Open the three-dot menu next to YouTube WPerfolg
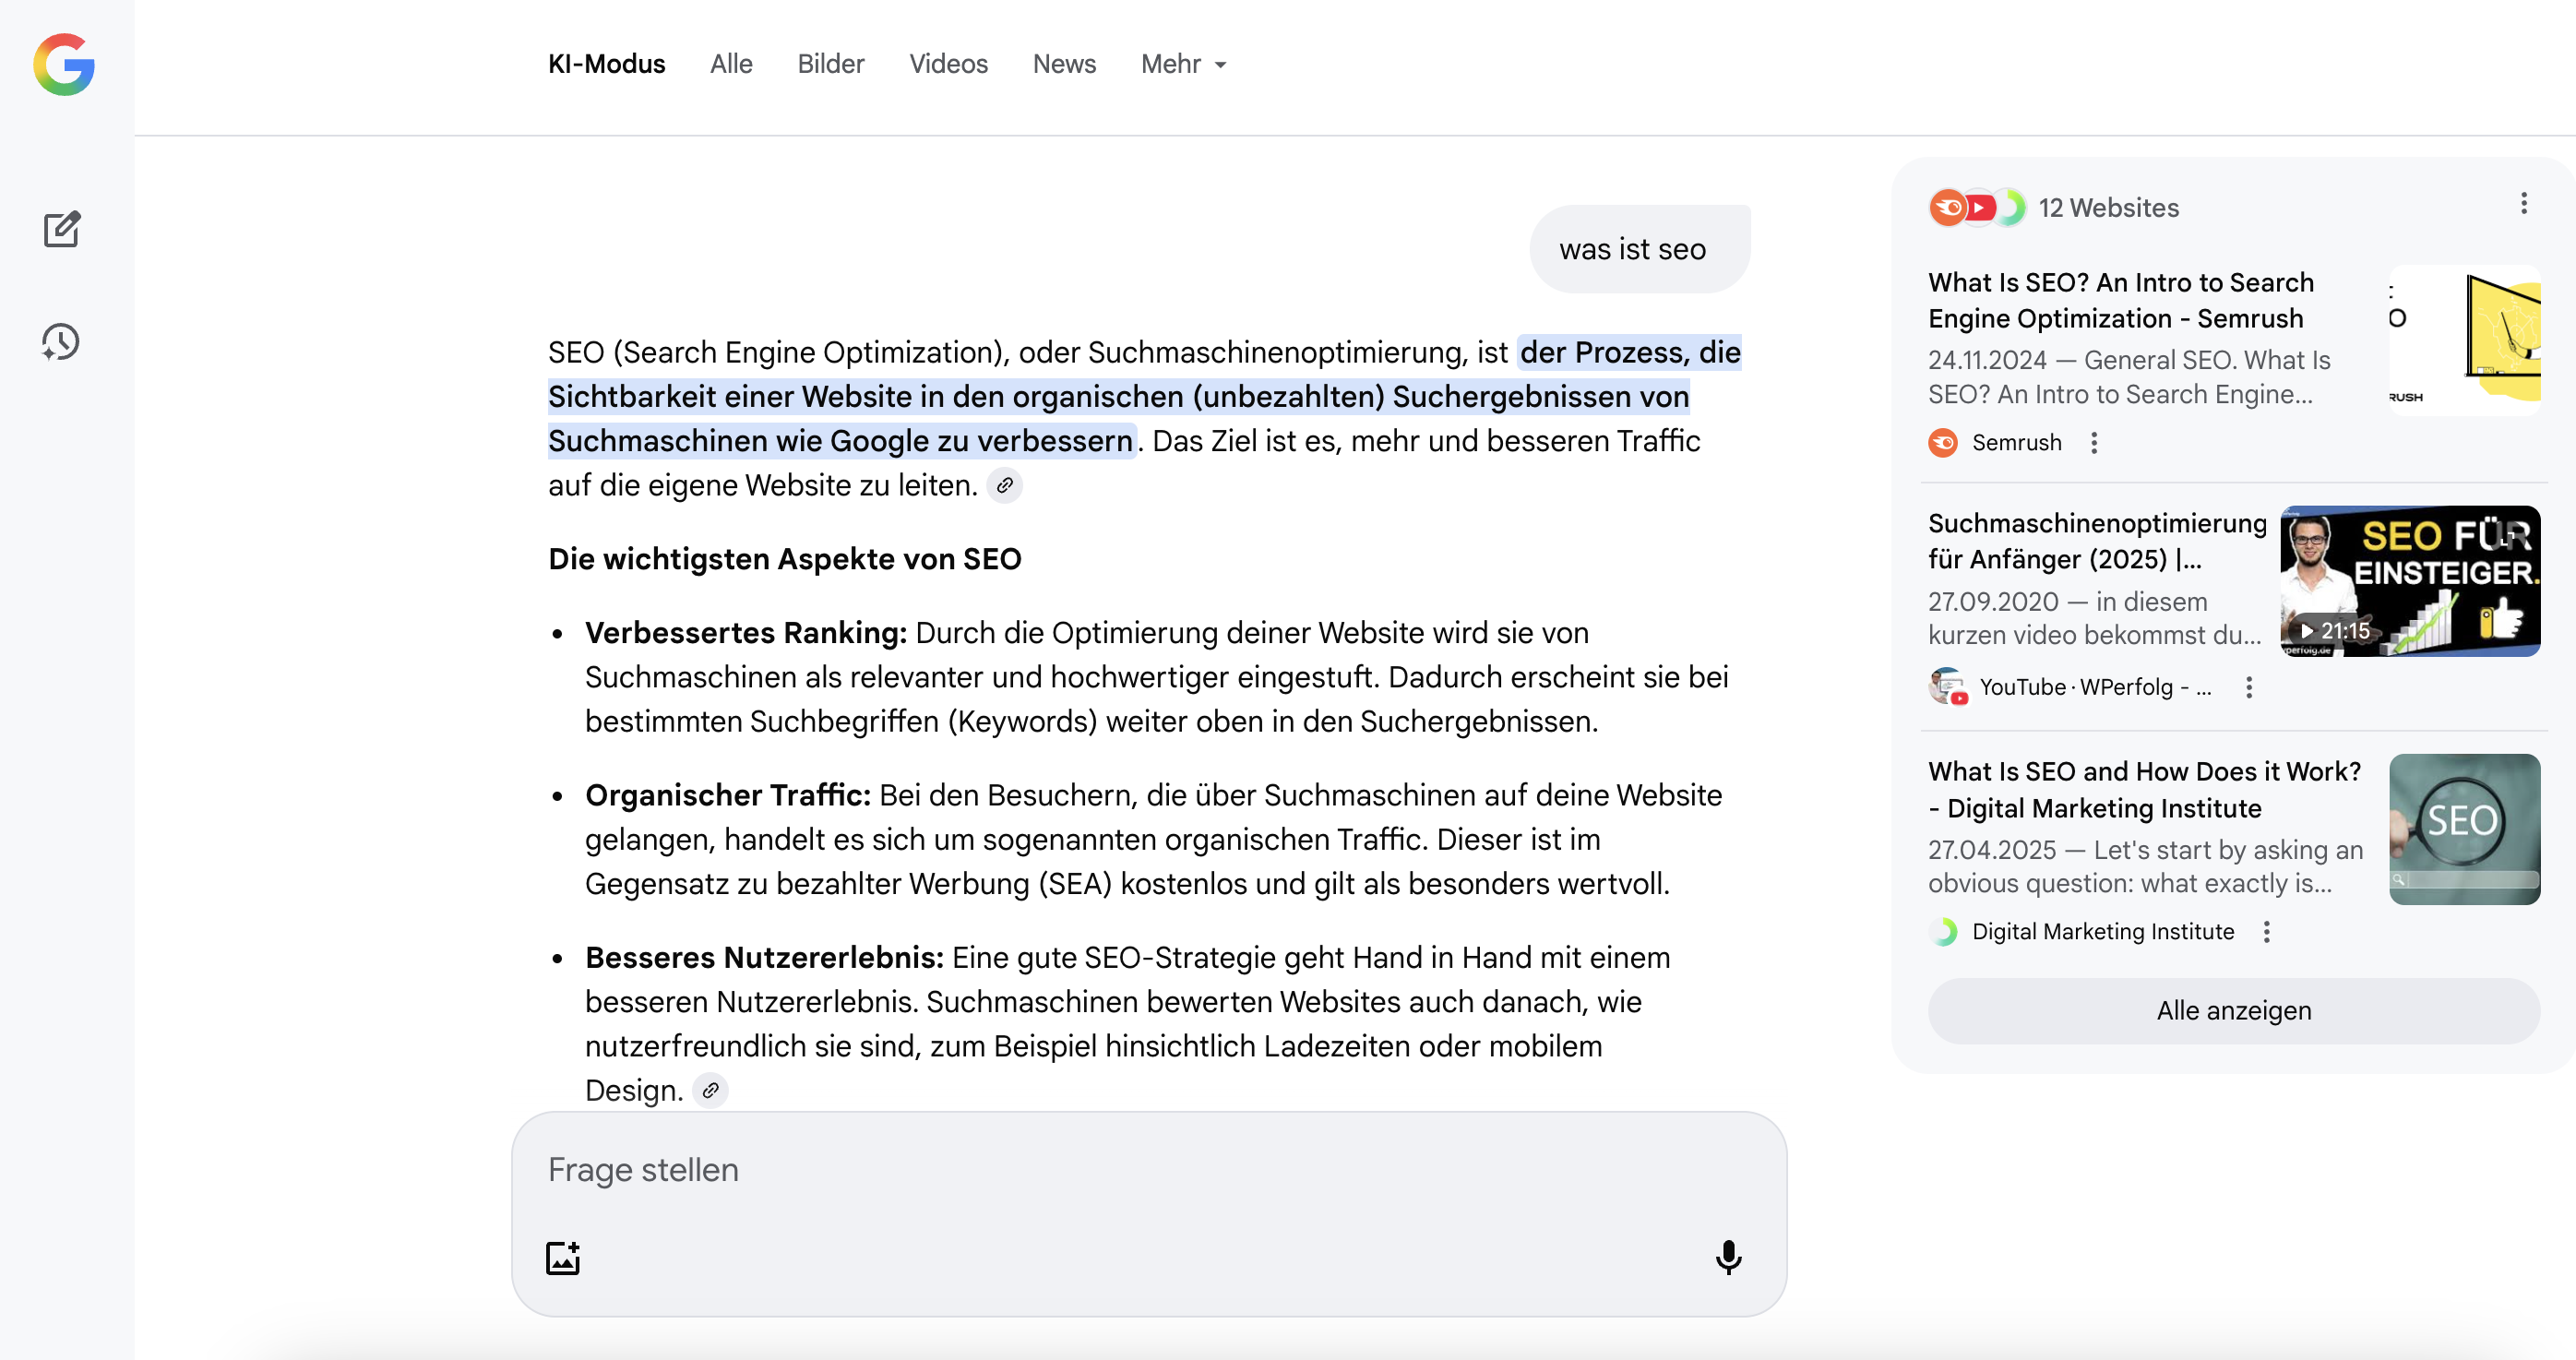This screenshot has width=2576, height=1360. pos(2249,688)
